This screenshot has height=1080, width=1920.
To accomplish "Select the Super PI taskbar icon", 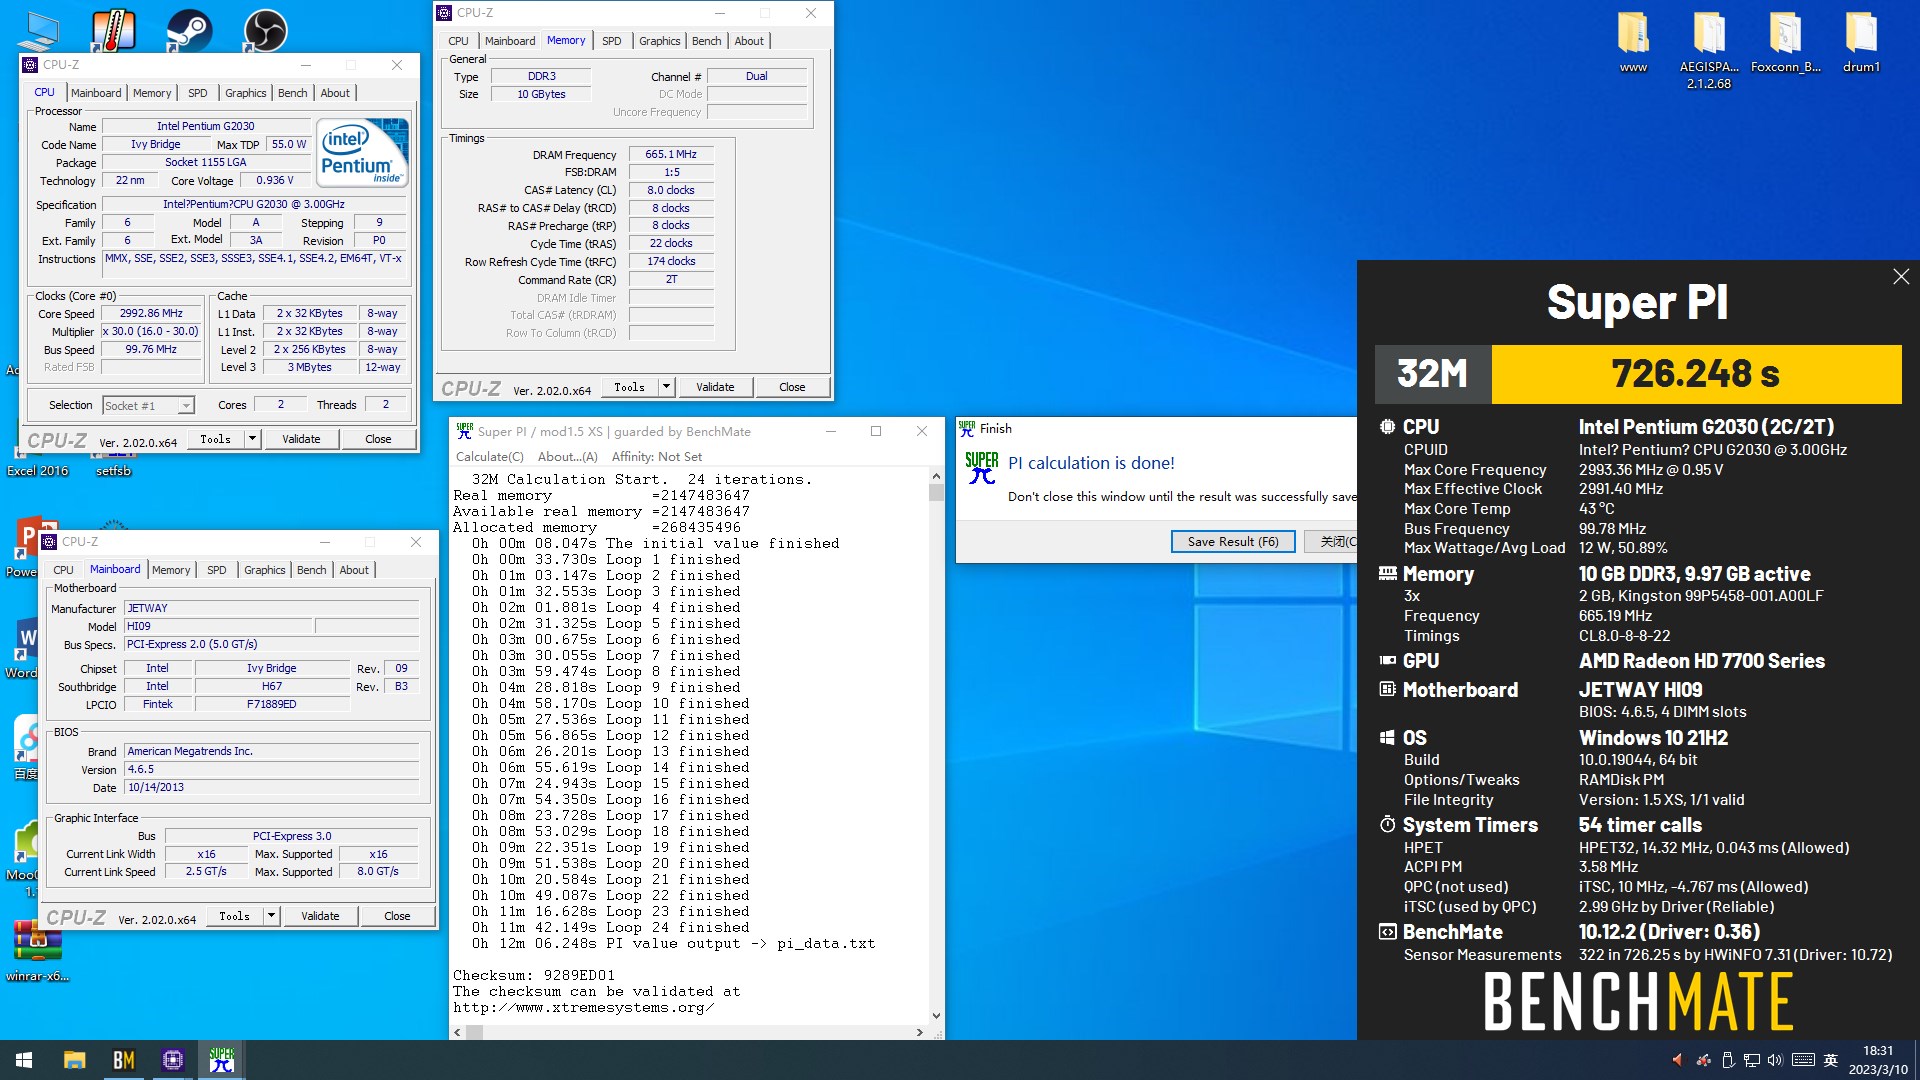I will [222, 1060].
